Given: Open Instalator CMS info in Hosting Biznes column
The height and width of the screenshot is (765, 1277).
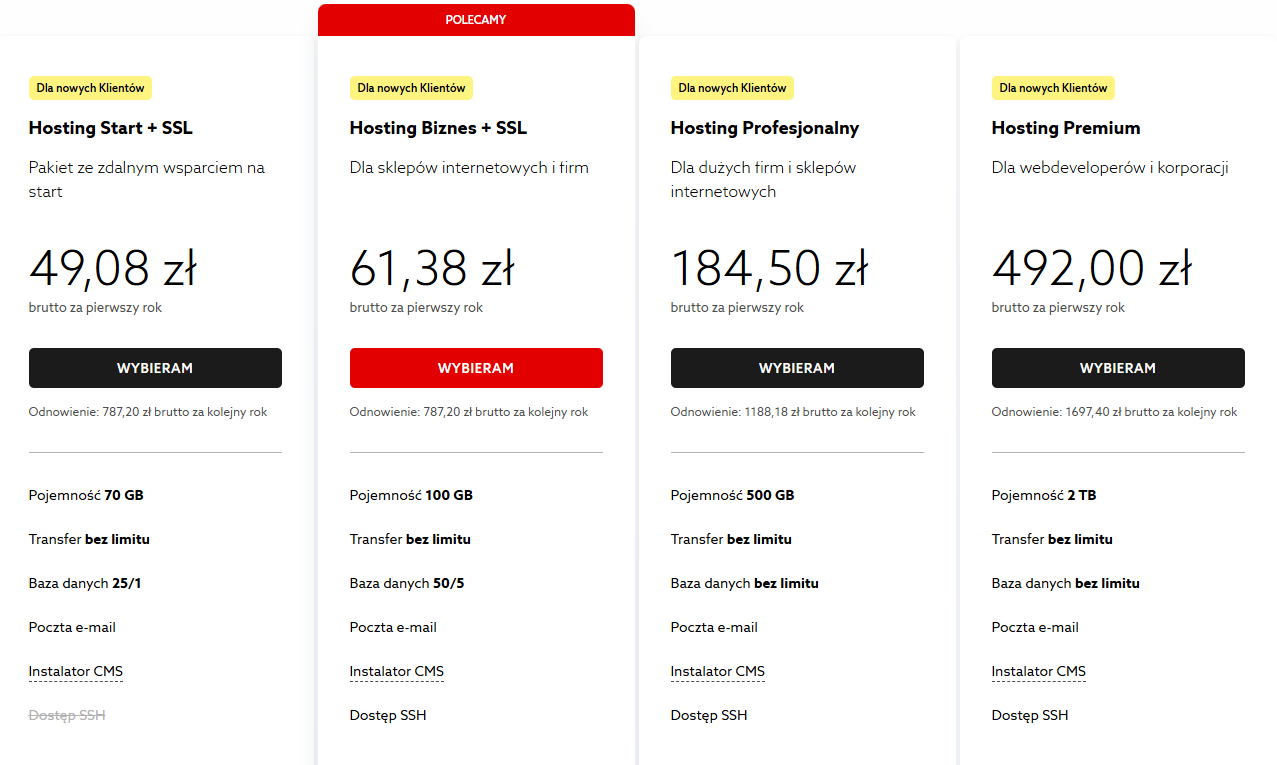Looking at the screenshot, I should 397,671.
